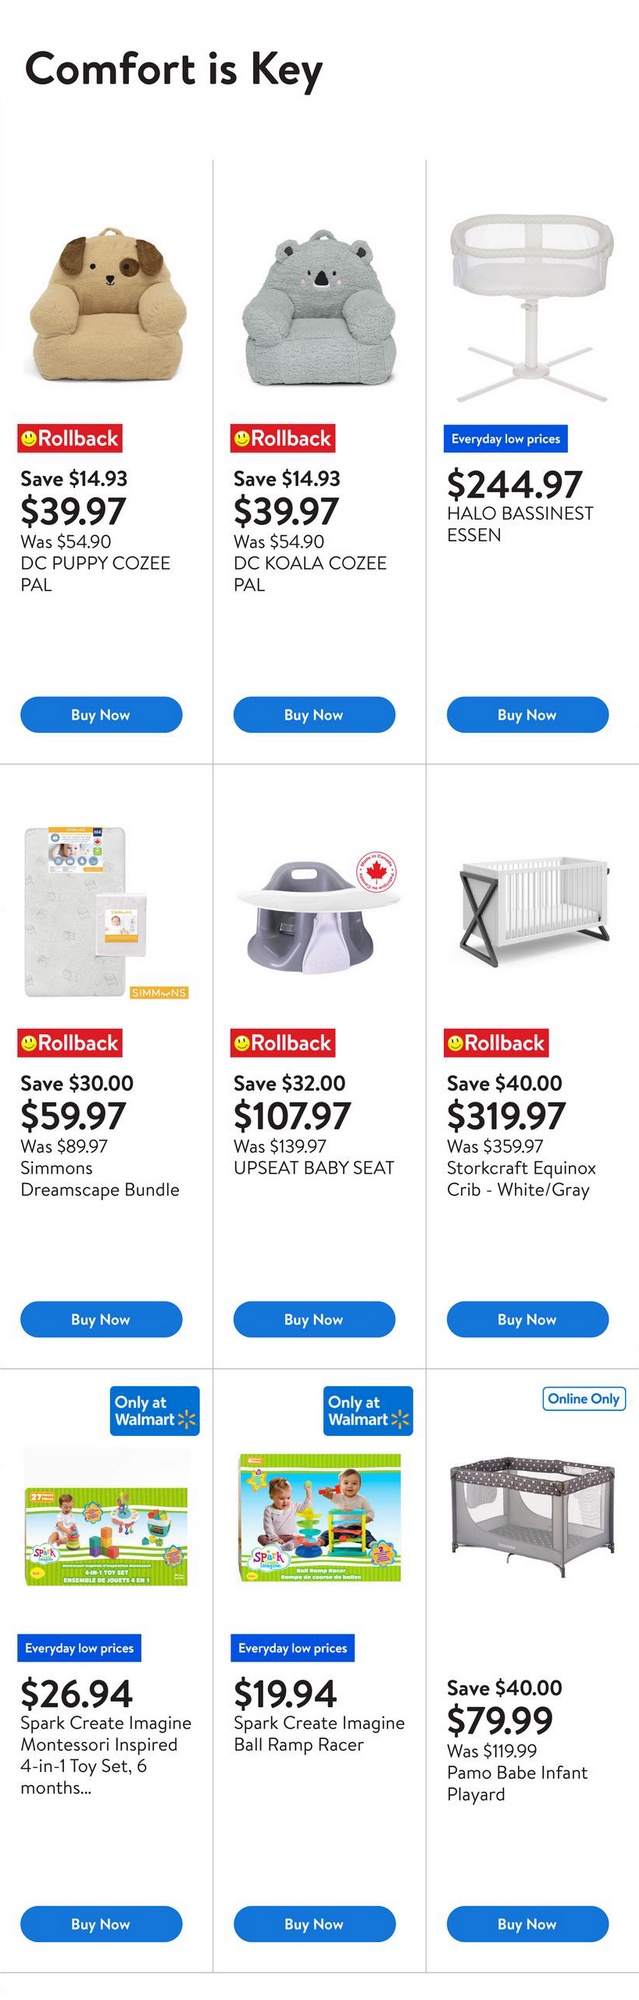
Task: Buy the Simmons Dreamscape Bundle now
Action: (101, 1319)
